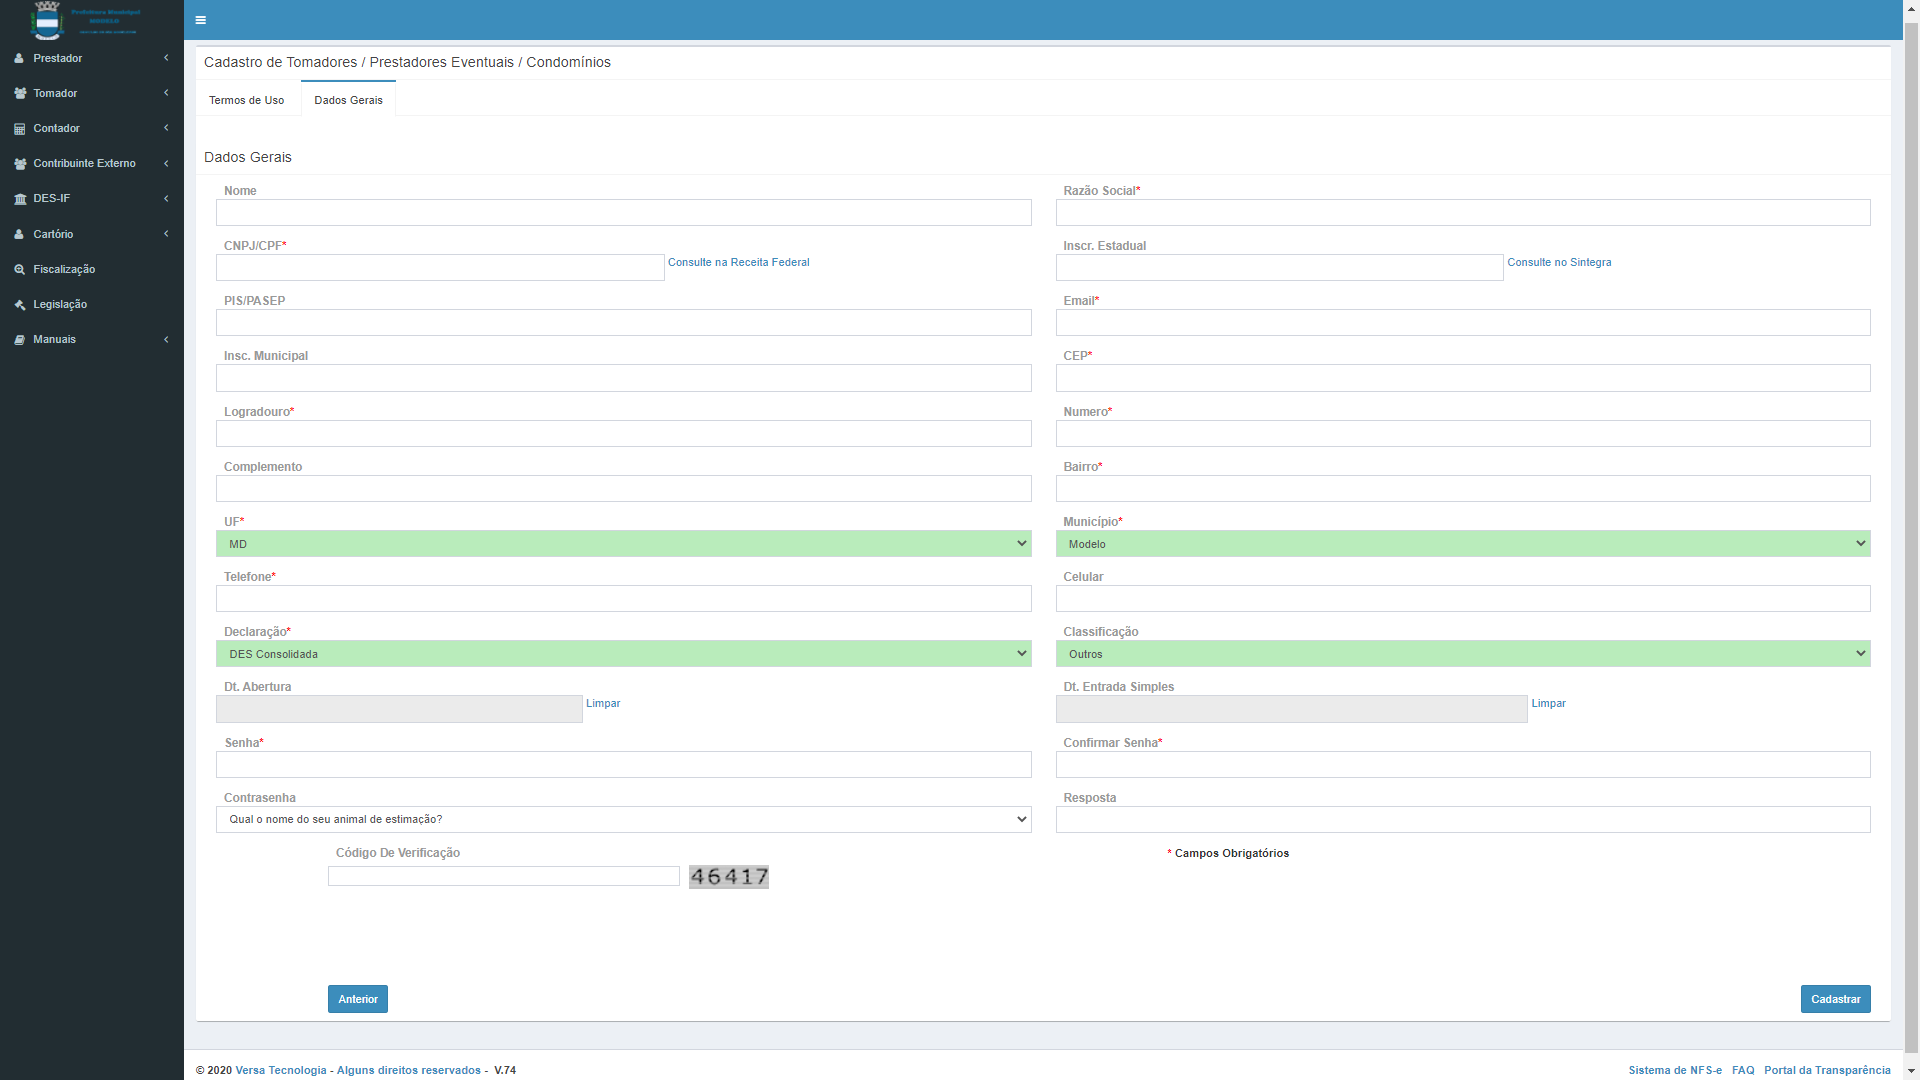Screen dimensions: 1920x1080
Task: Click the Fiscalização magnifier icon
Action: coord(19,270)
